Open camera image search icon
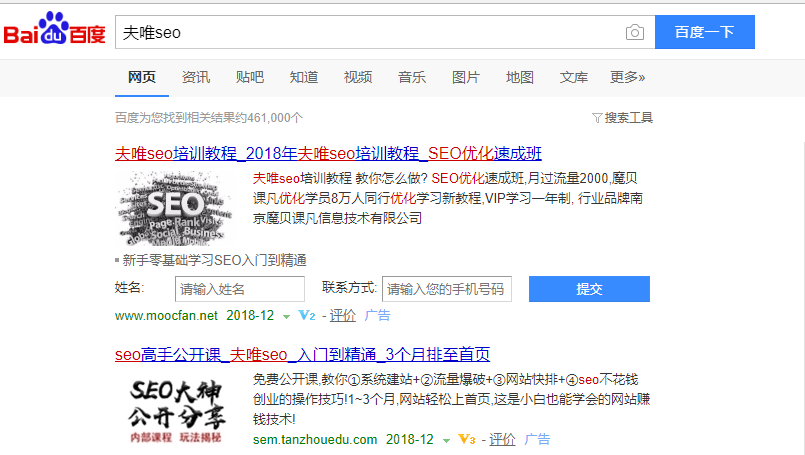805x455 pixels. pyautogui.click(x=635, y=32)
